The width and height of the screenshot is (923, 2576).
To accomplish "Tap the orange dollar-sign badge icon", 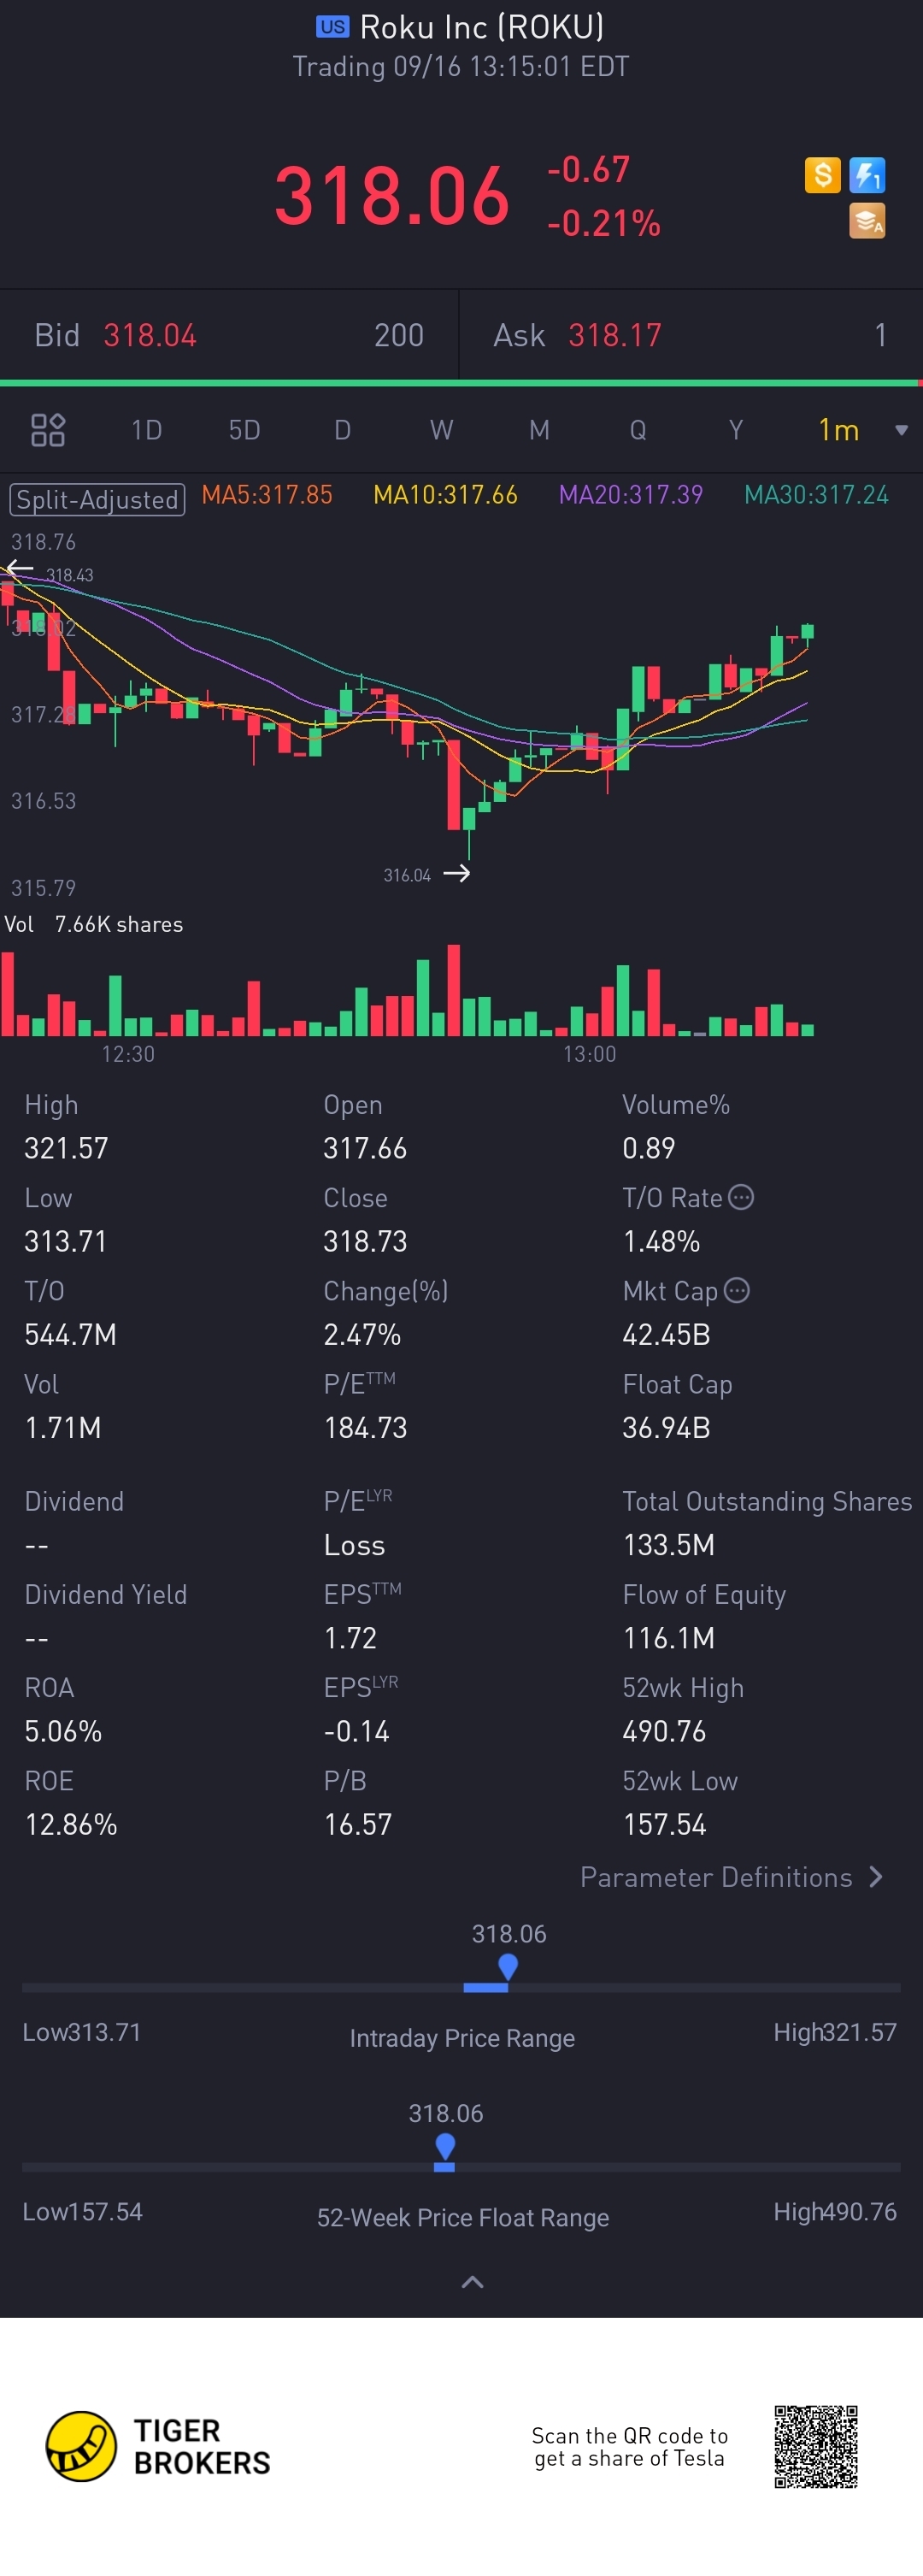I will coord(822,175).
